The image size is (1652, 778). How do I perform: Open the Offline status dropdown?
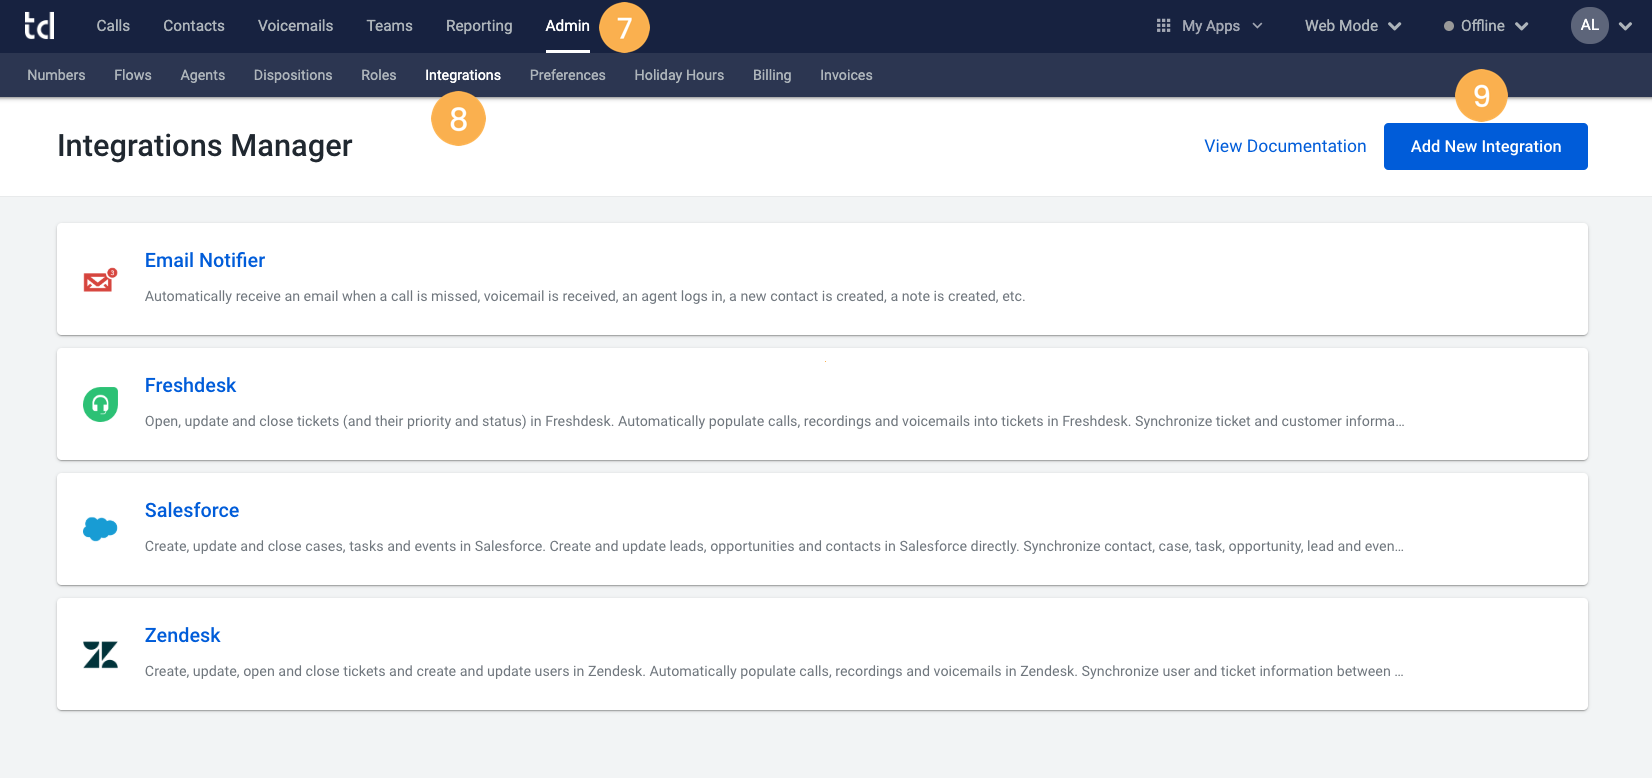click(1486, 26)
